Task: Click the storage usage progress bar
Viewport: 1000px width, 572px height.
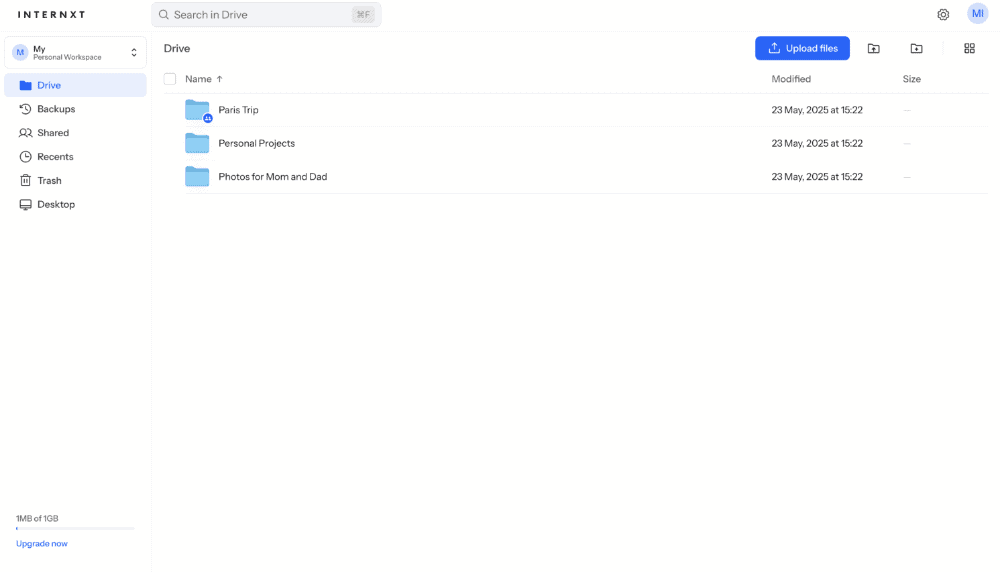Action: (x=75, y=529)
